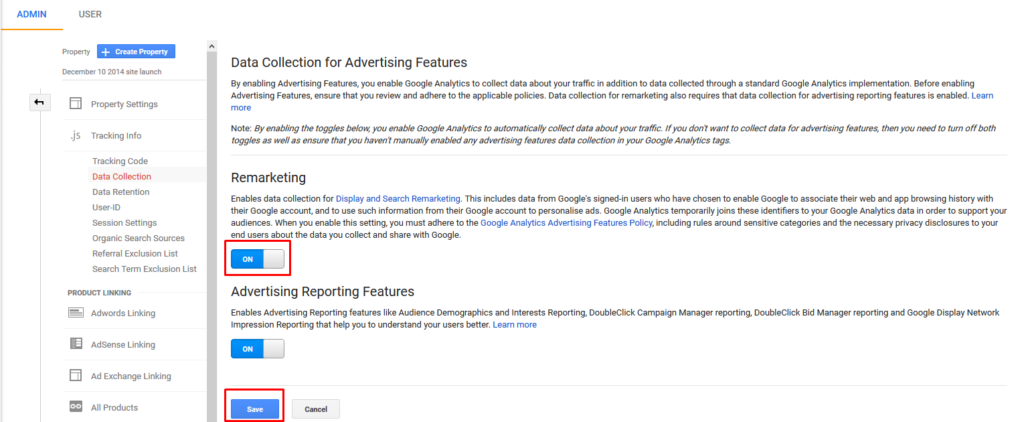Open Display and Search Remarketing link

[398, 198]
